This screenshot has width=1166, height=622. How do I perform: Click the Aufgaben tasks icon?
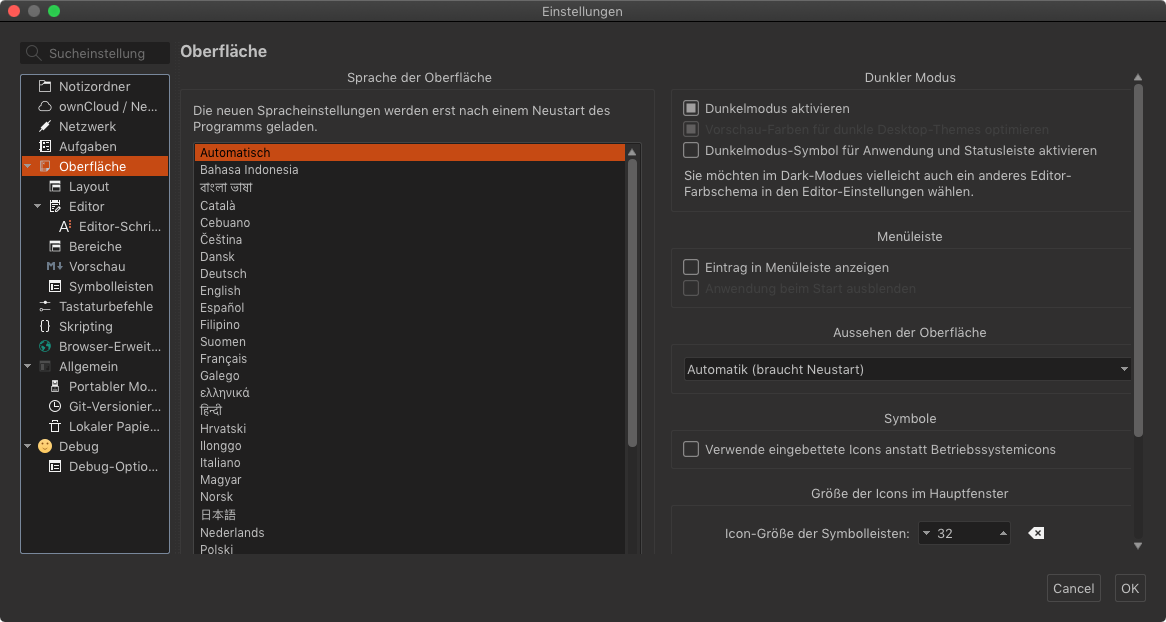45,147
